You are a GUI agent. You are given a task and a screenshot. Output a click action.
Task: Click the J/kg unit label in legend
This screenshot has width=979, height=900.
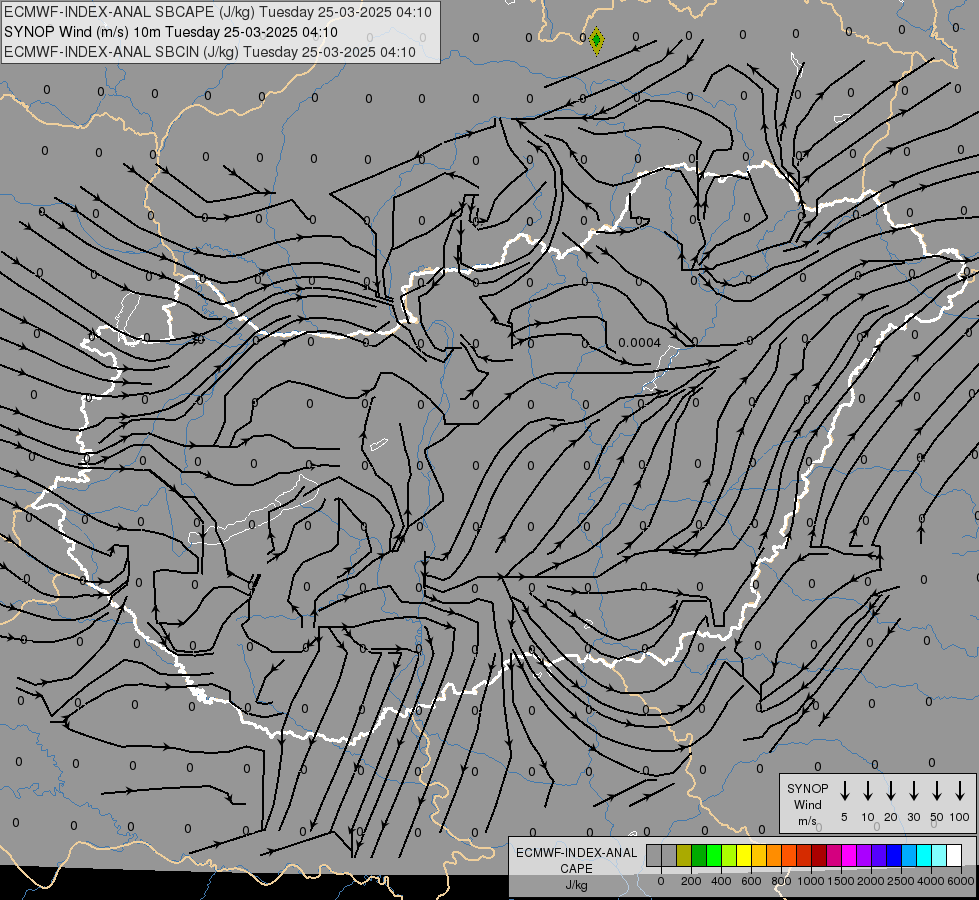576,885
